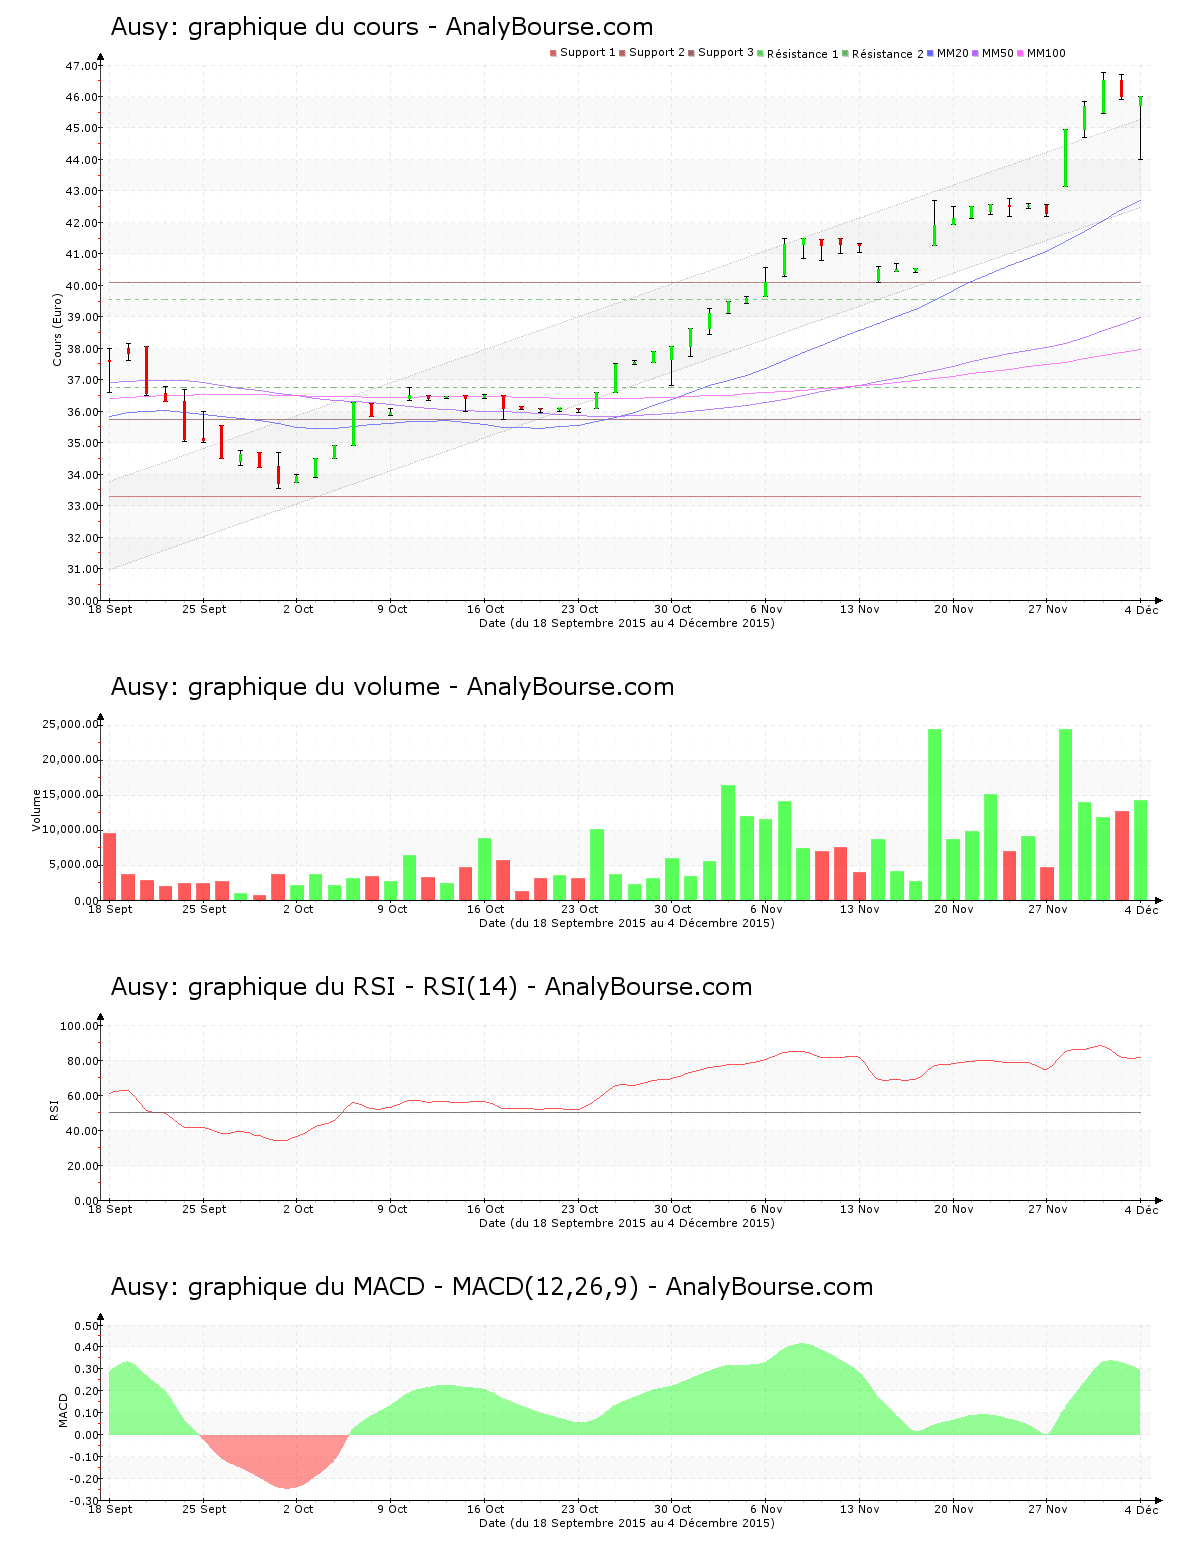1200x1550 pixels.
Task: Click the 25,000.00 value on volume axis
Action: click(x=70, y=724)
